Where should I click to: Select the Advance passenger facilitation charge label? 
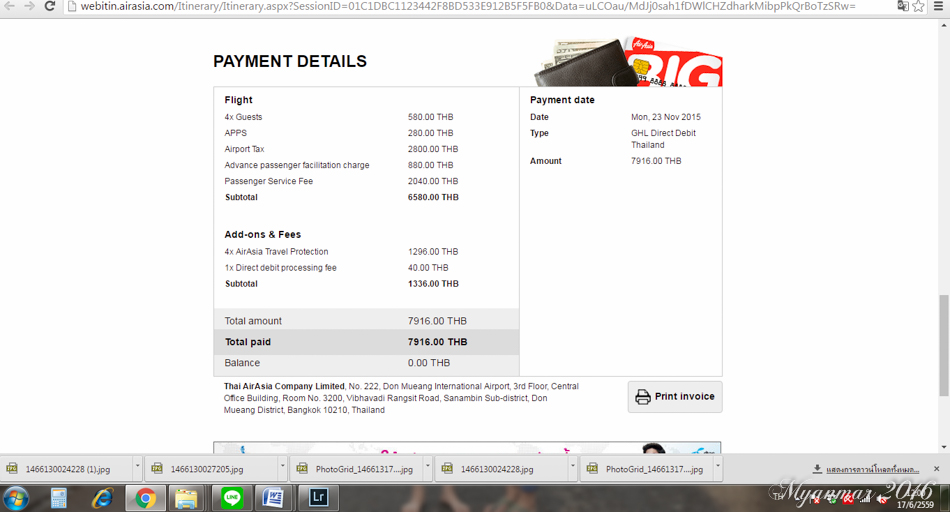(x=297, y=165)
